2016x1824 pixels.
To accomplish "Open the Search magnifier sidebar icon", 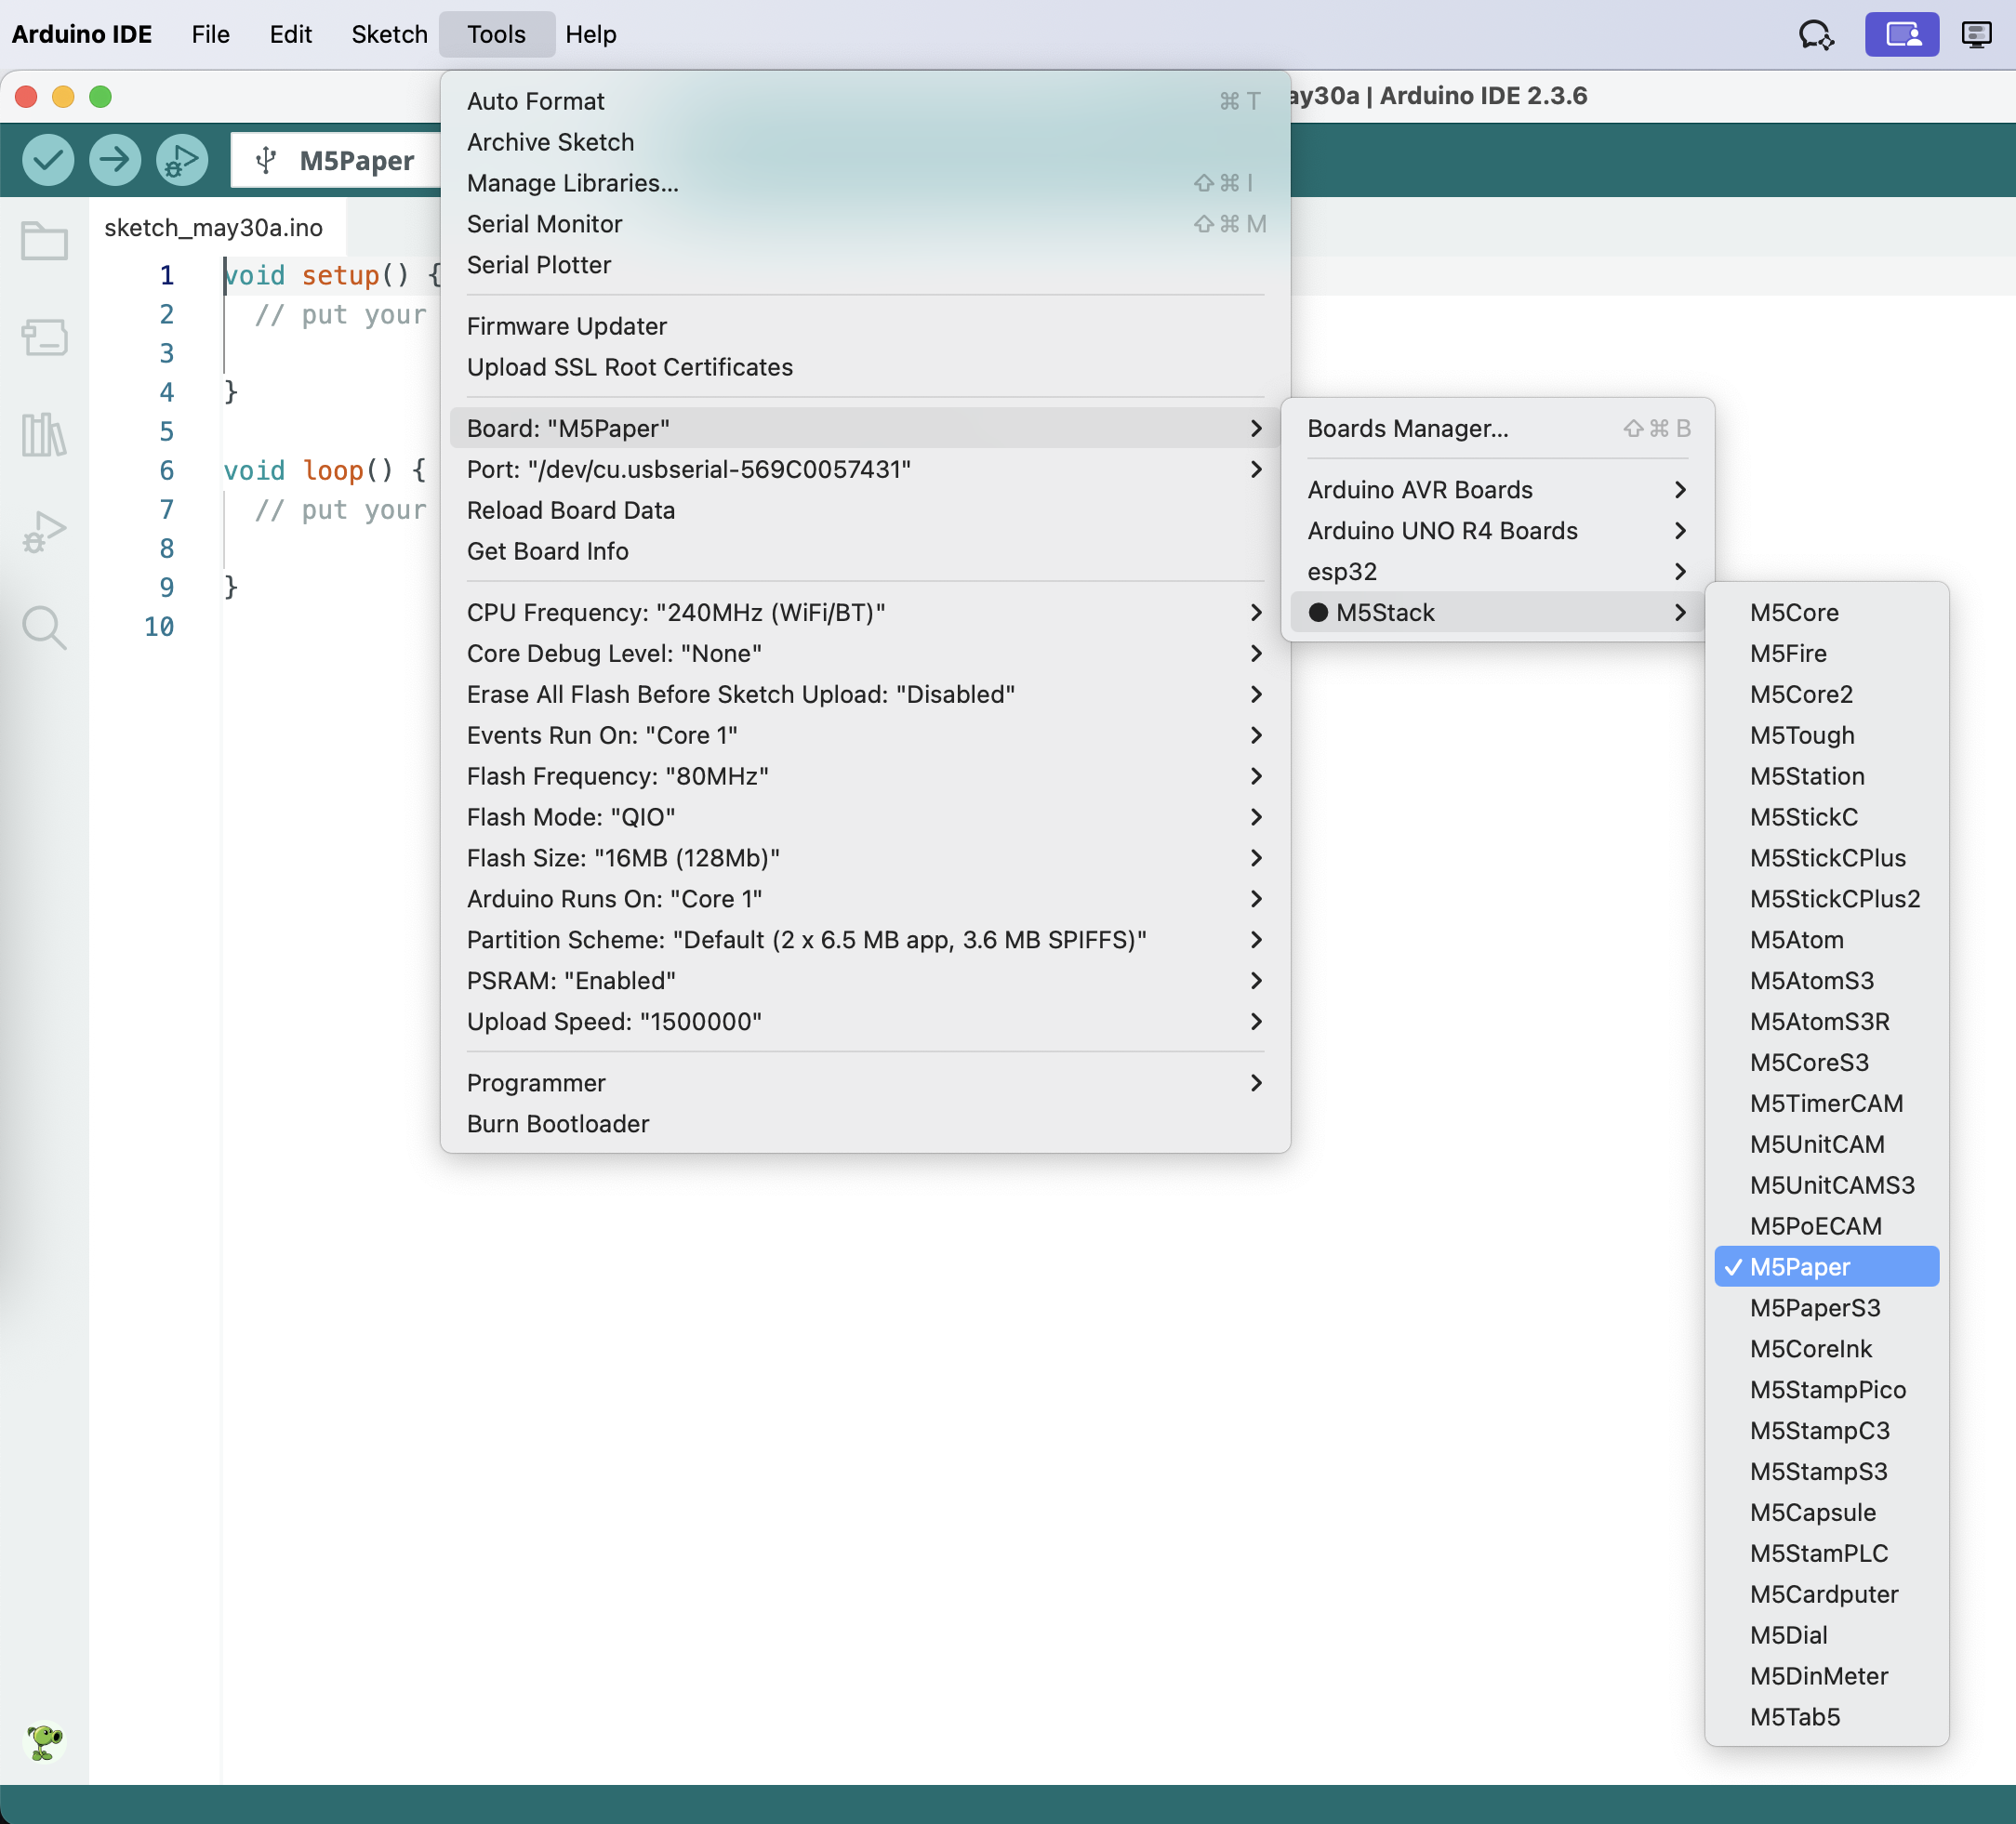I will pyautogui.click(x=44, y=628).
